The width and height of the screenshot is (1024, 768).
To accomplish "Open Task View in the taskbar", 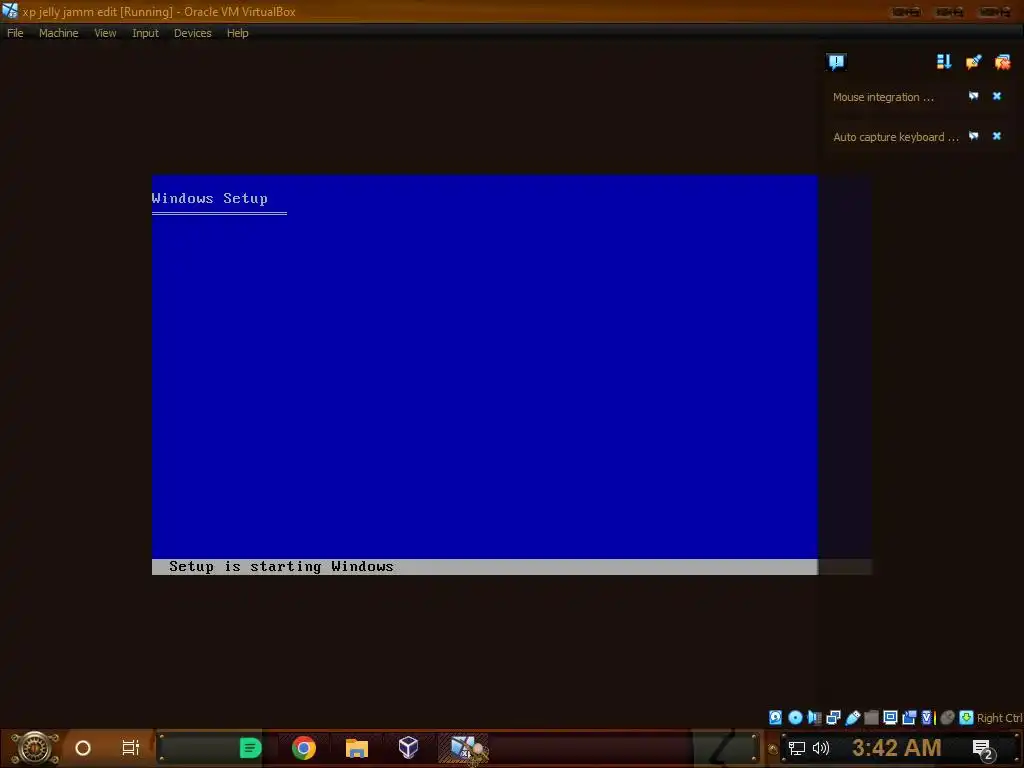I will click(131, 748).
